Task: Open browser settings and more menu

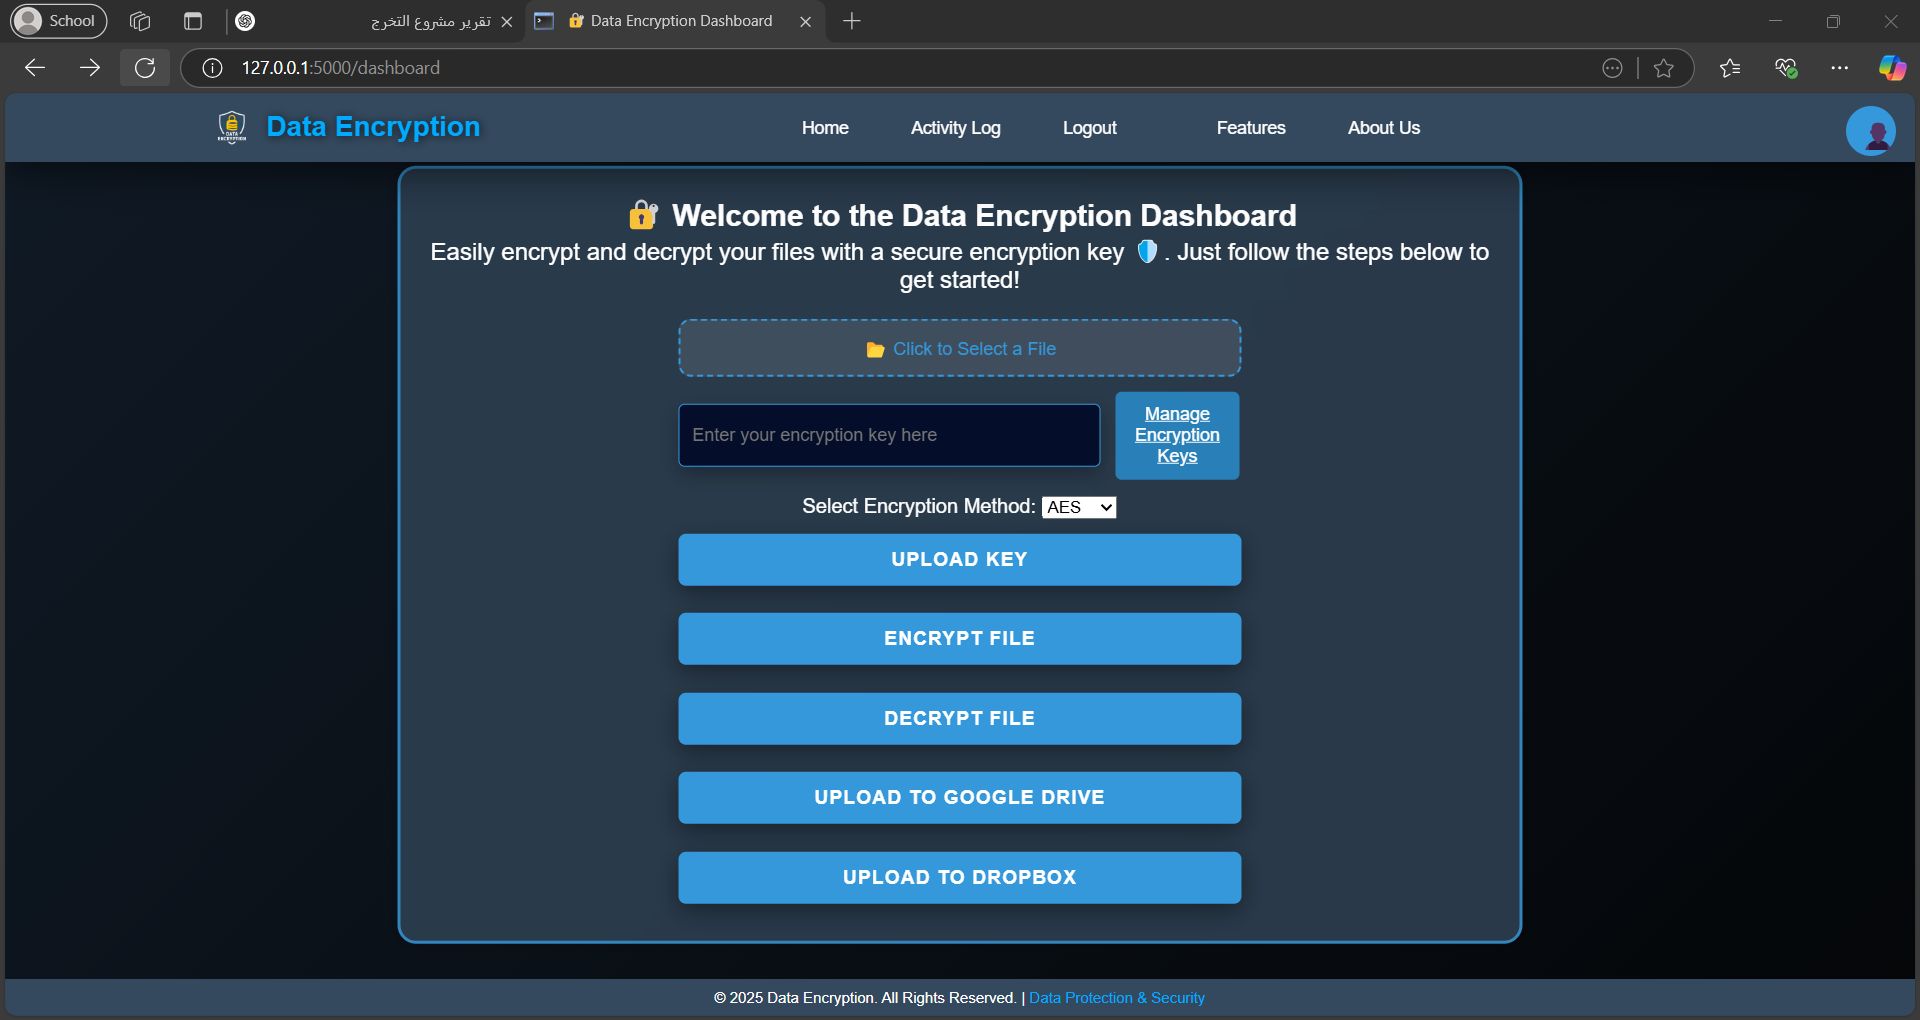Action: pos(1839,68)
